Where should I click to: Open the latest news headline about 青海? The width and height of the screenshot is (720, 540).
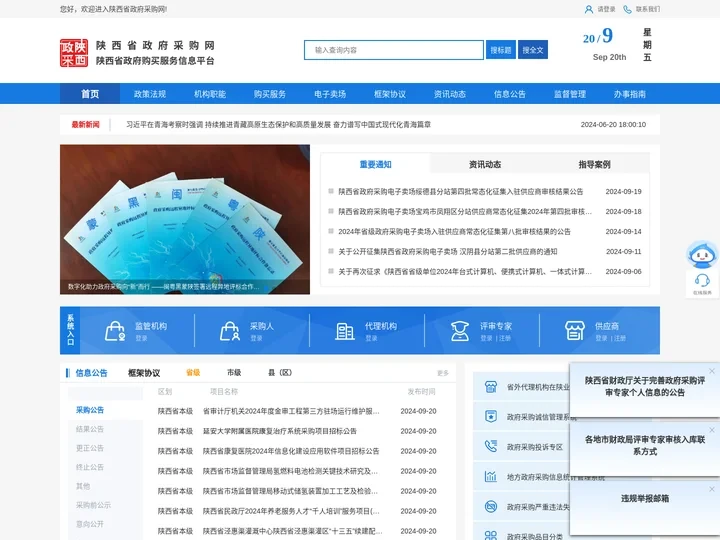pyautogui.click(x=278, y=124)
